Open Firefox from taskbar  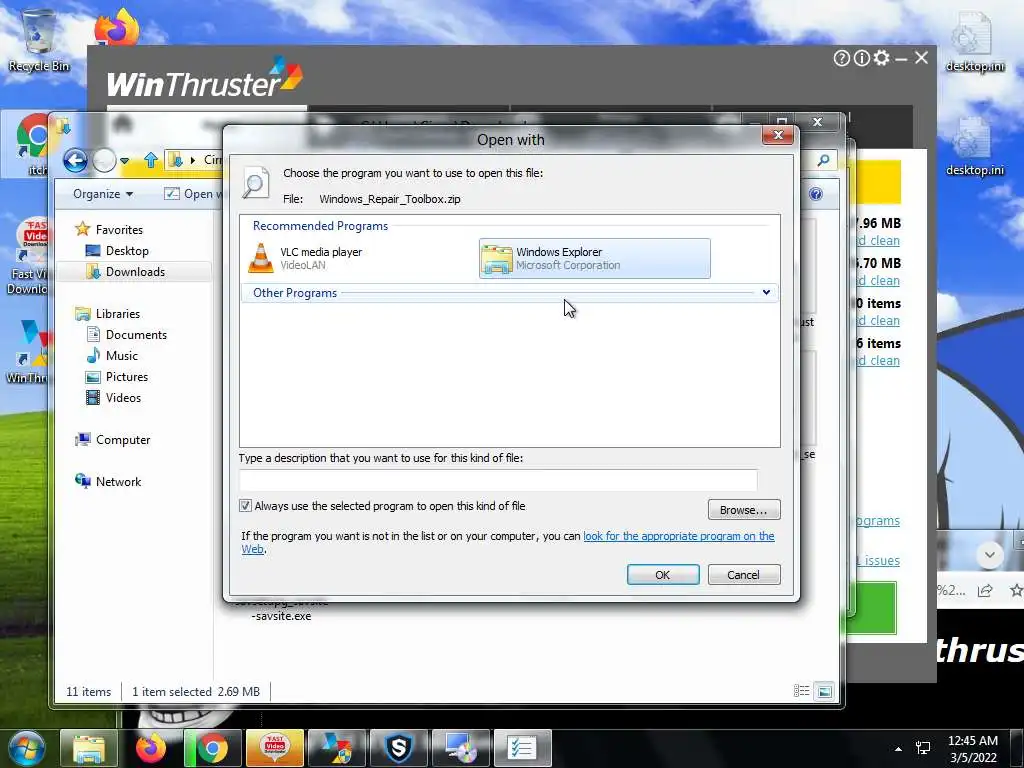(151, 748)
